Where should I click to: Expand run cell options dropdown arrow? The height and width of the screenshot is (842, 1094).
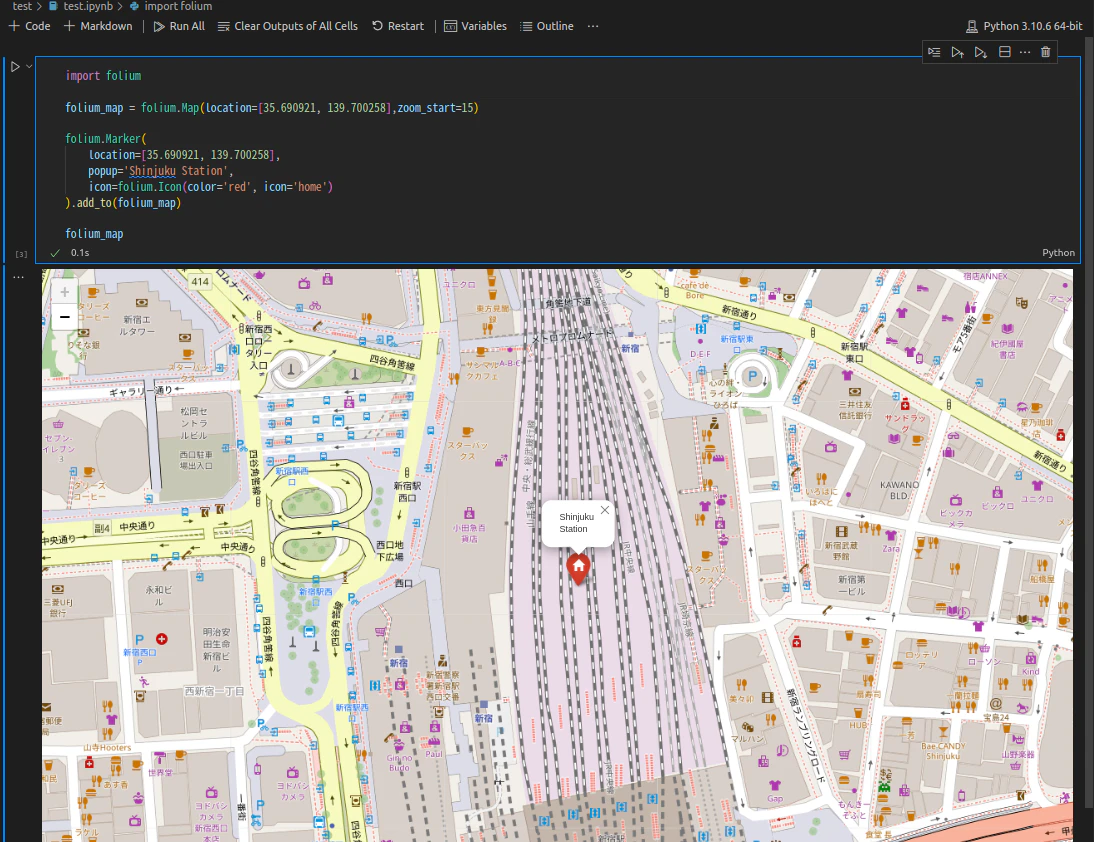coord(29,66)
